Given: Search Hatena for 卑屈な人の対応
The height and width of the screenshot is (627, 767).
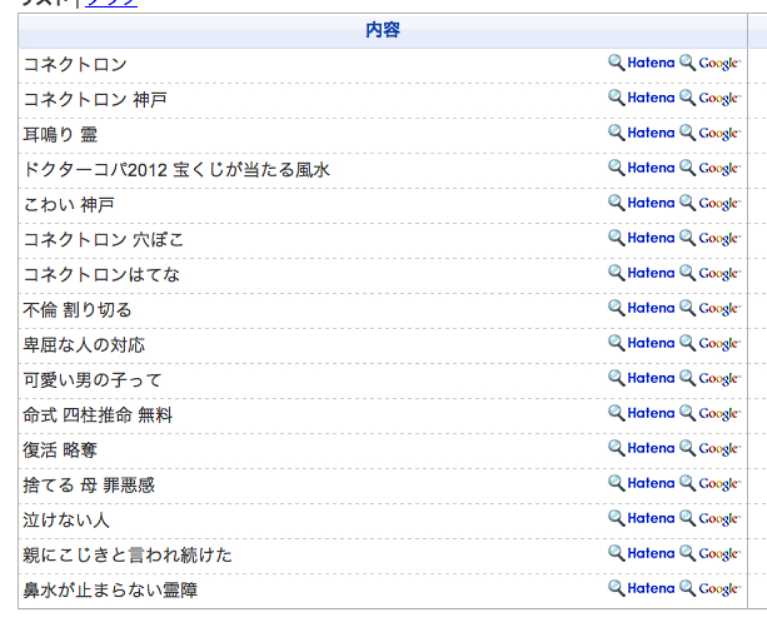Looking at the screenshot, I should pyautogui.click(x=641, y=343).
